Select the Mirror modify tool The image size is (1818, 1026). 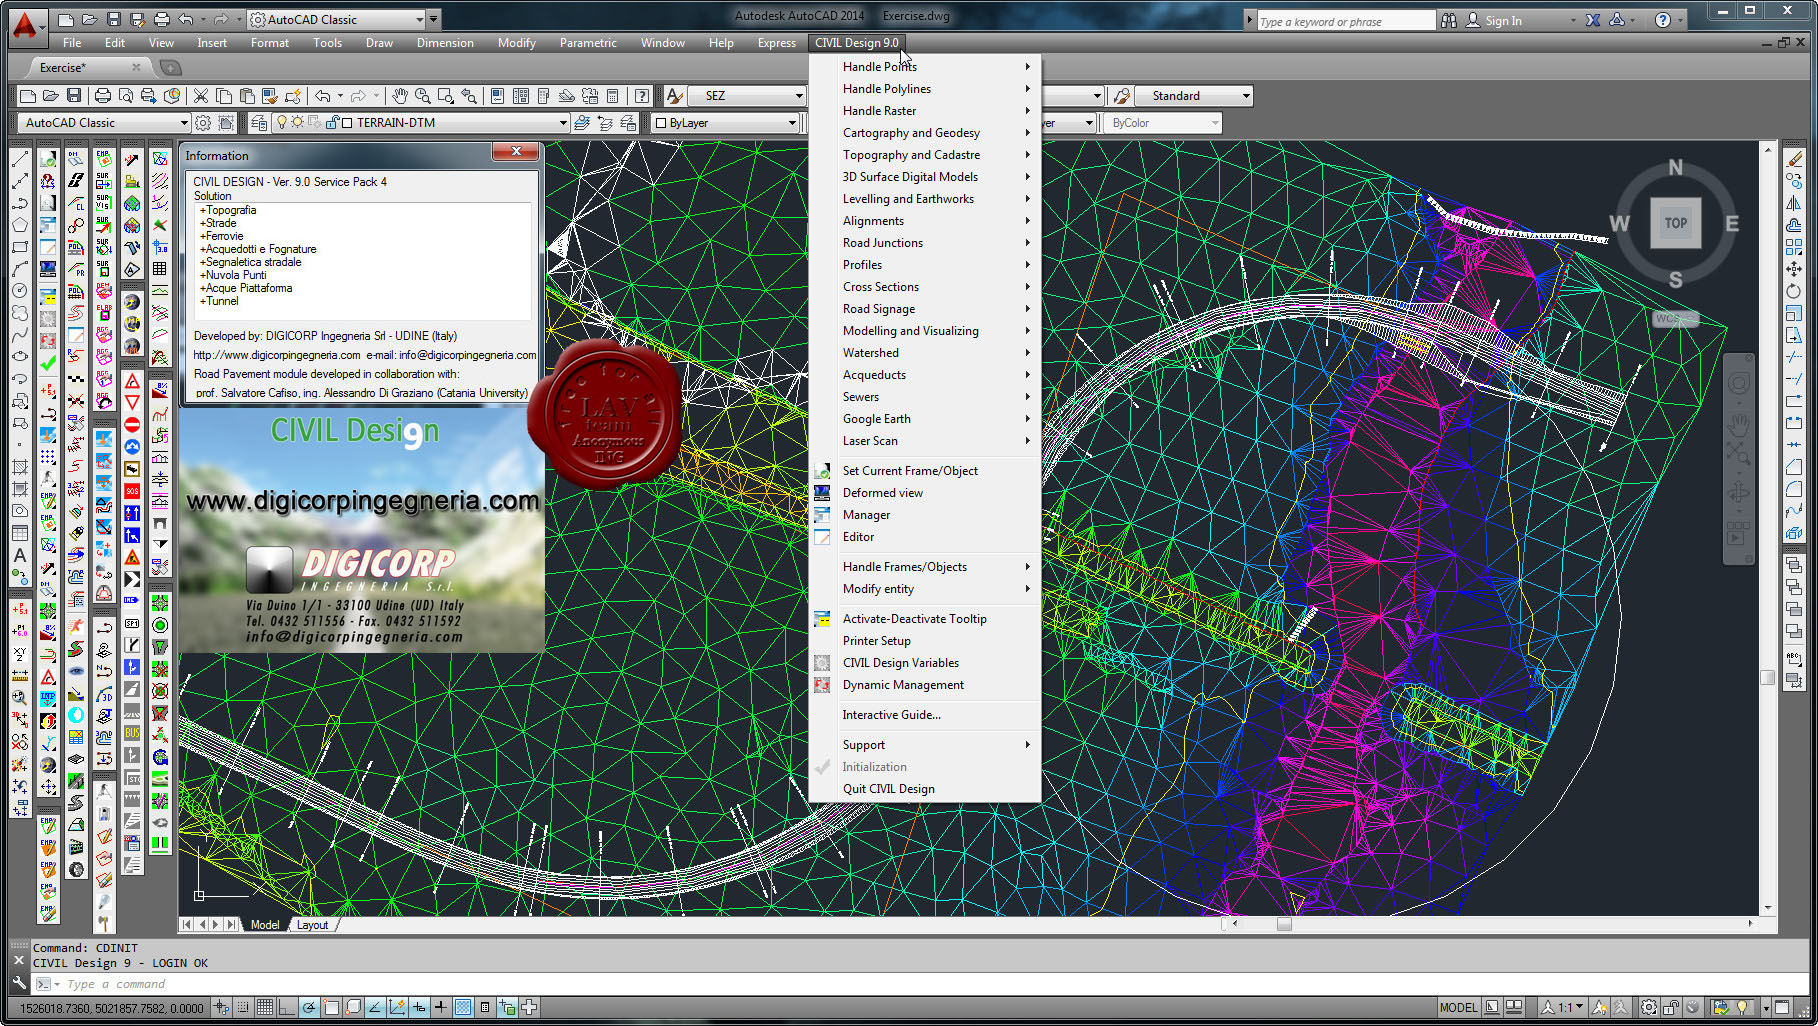click(1795, 203)
